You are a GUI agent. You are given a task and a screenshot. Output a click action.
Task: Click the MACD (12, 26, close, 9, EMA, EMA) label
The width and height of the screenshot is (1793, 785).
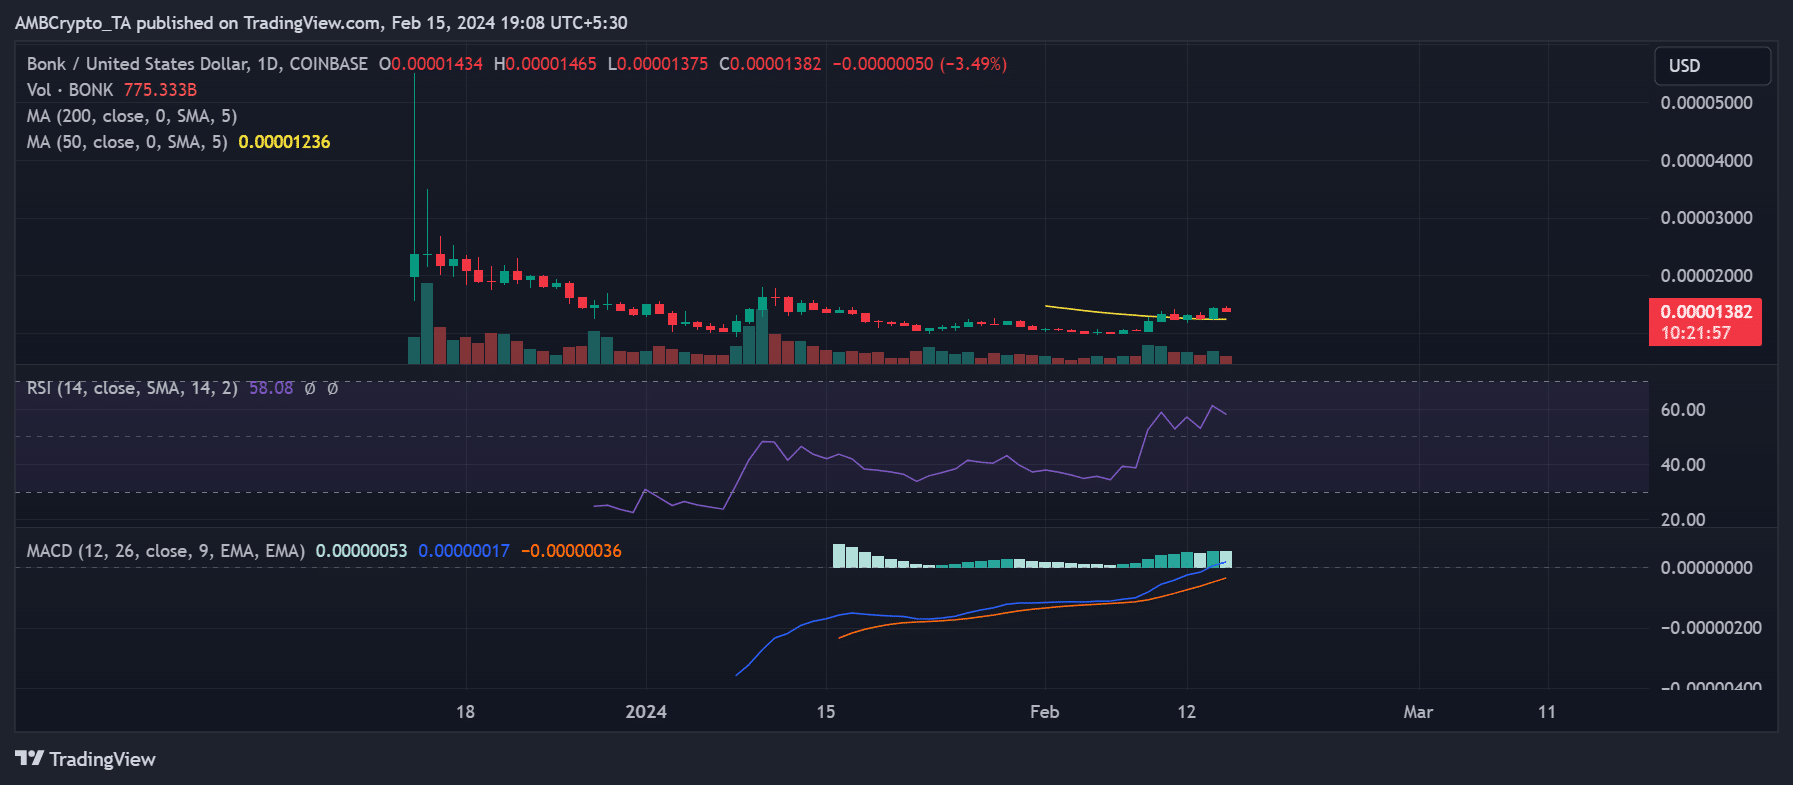click(166, 551)
